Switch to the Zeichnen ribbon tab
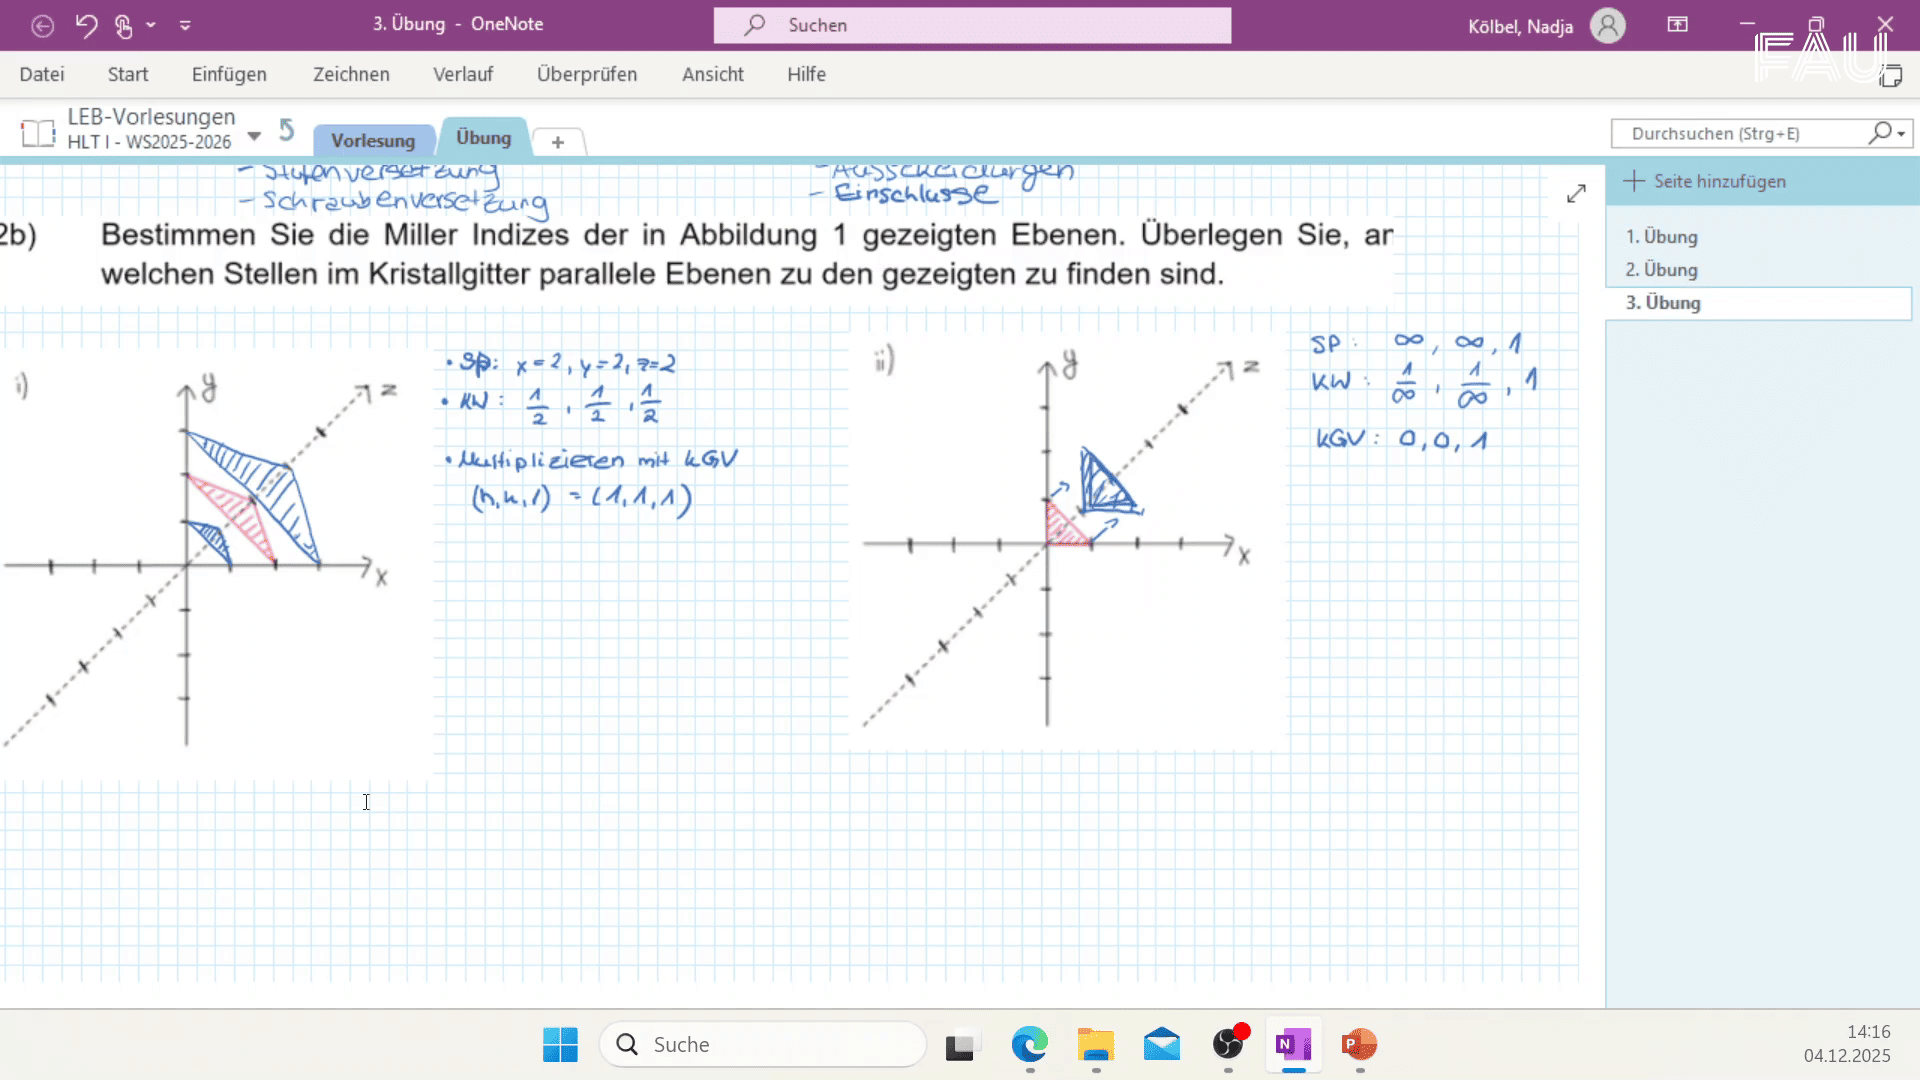 [x=351, y=74]
